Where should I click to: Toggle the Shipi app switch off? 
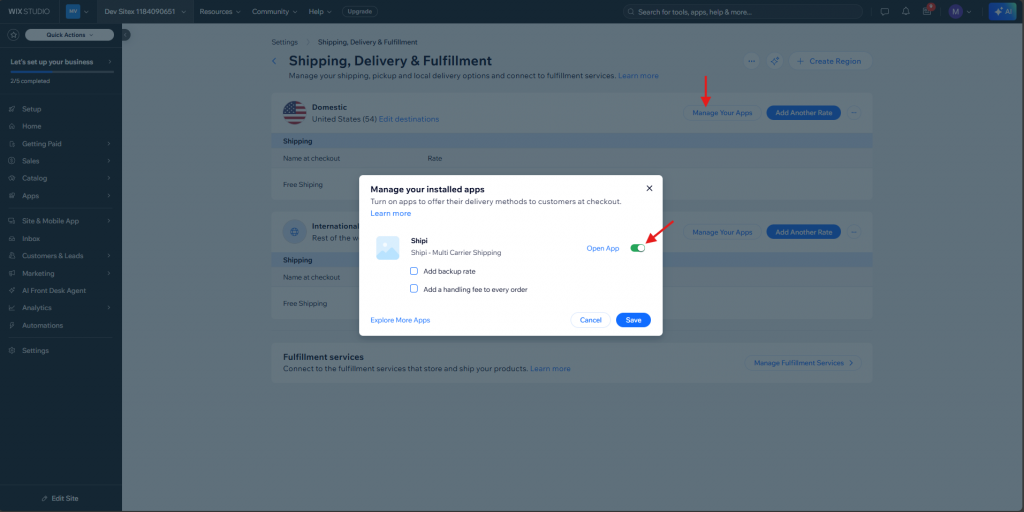[x=637, y=248]
